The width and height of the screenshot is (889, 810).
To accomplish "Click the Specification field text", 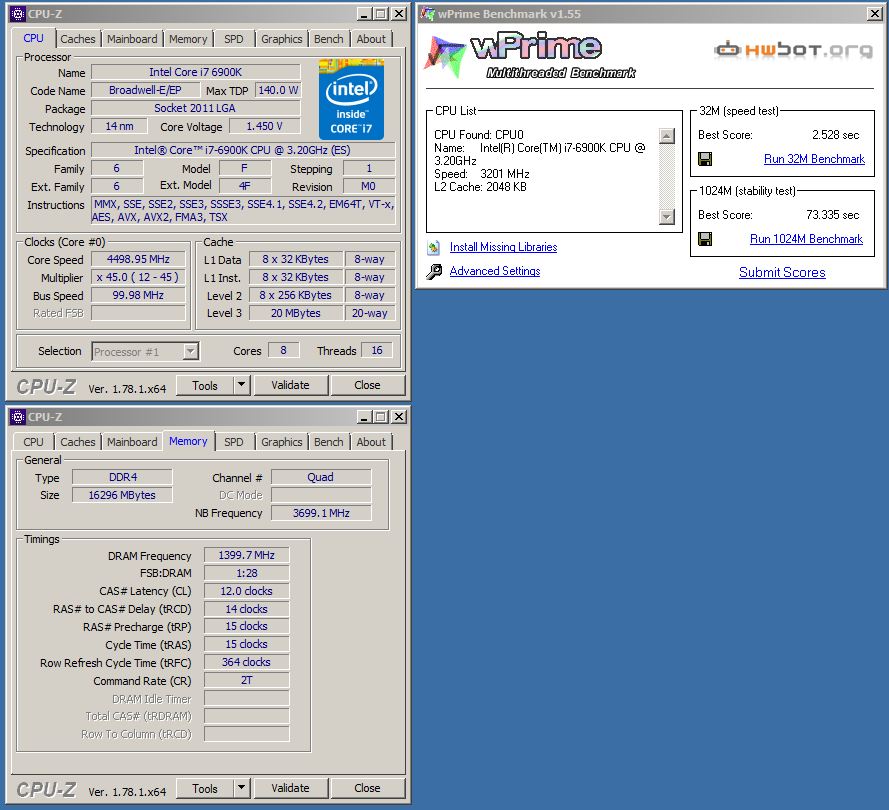I will pyautogui.click(x=243, y=150).
